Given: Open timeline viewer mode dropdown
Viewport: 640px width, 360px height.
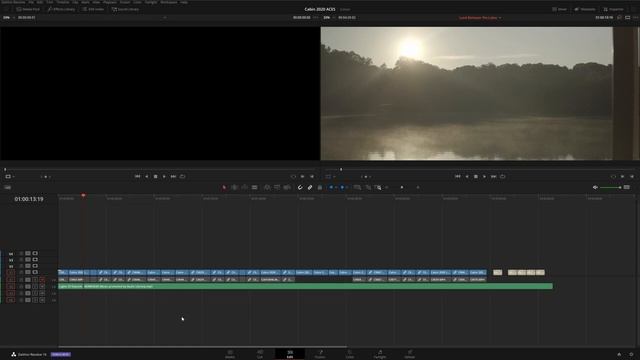Looking at the screenshot, I should [x=330, y=177].
